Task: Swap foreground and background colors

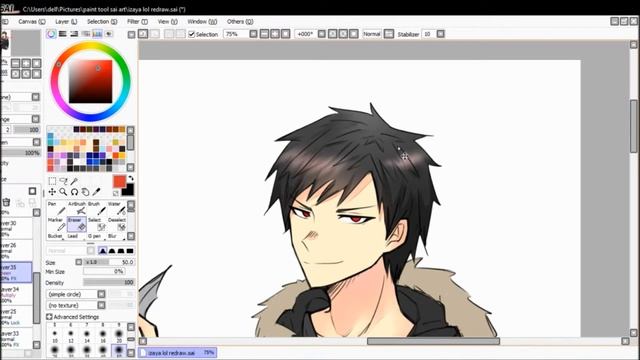Action: [131, 178]
